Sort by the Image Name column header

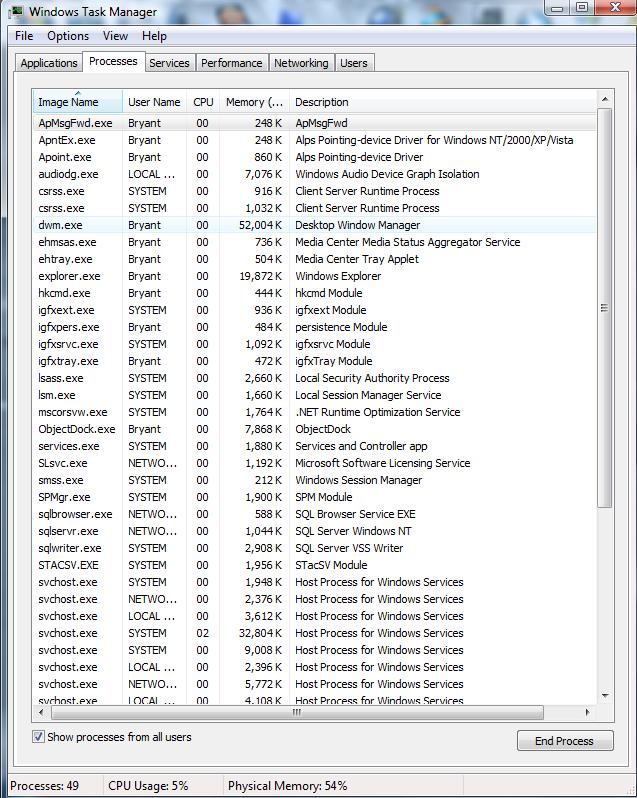(77, 102)
